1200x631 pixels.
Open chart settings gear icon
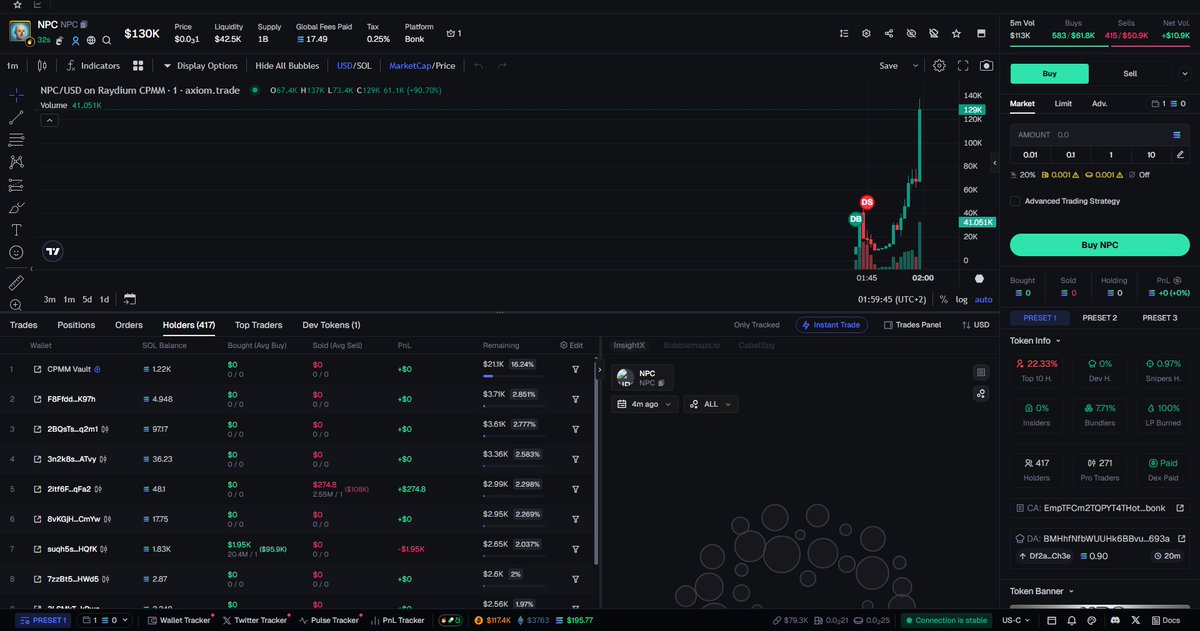point(939,66)
